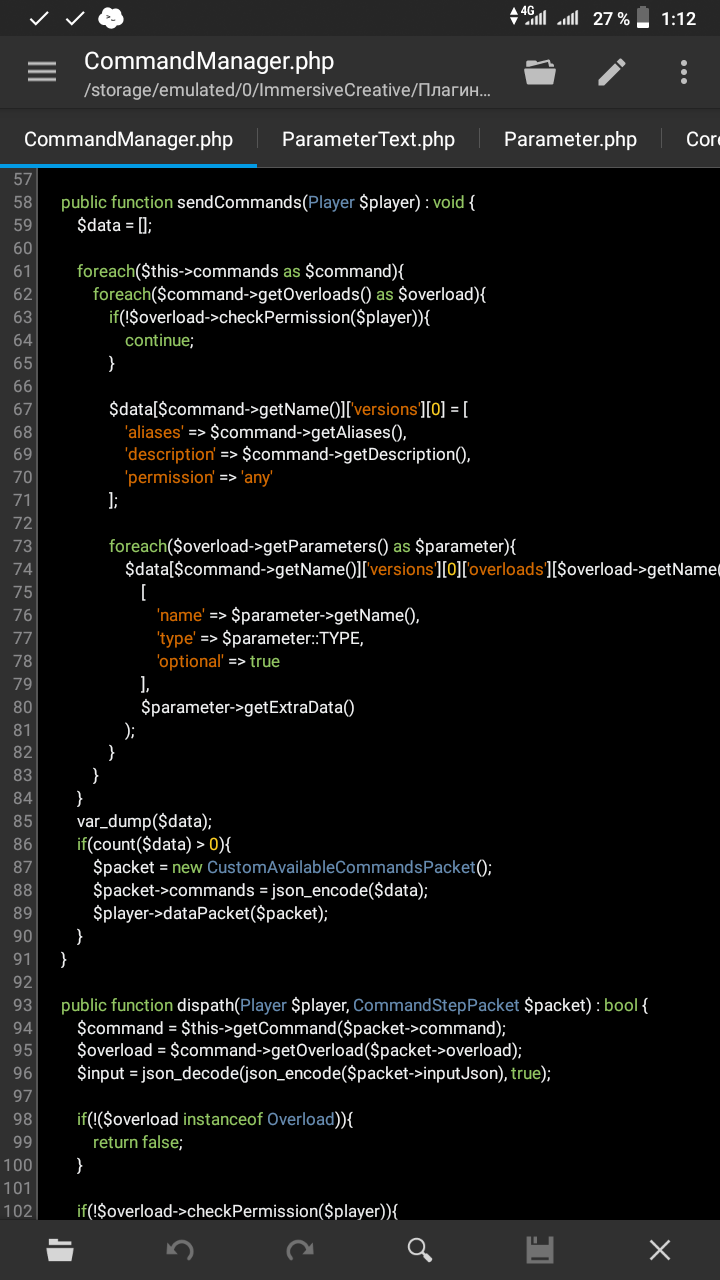Screen dimensions: 720x1280
Task: Tap the file path under the title
Action: click(x=288, y=91)
